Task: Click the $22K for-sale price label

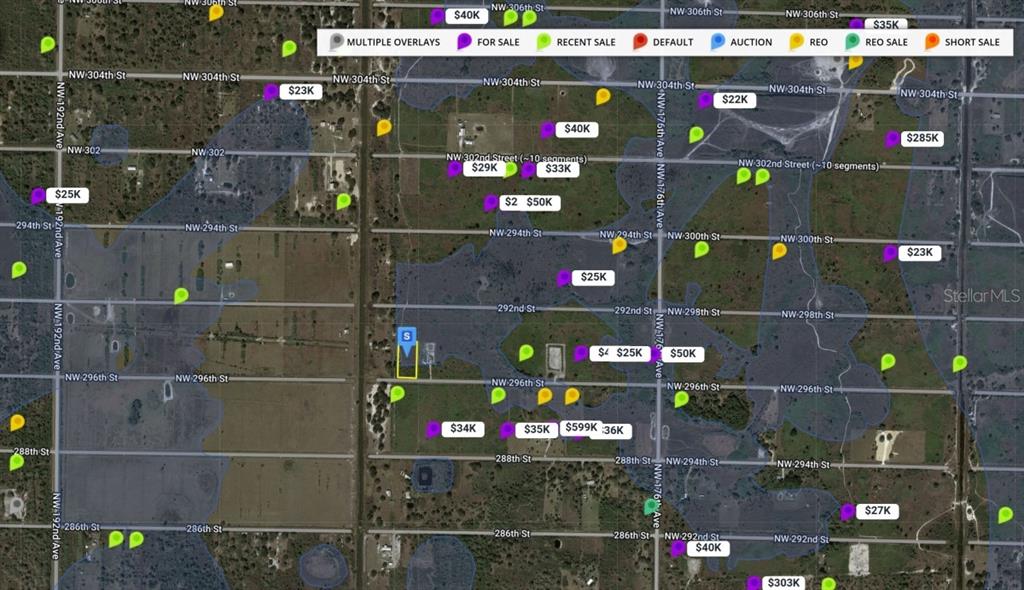Action: tap(734, 100)
